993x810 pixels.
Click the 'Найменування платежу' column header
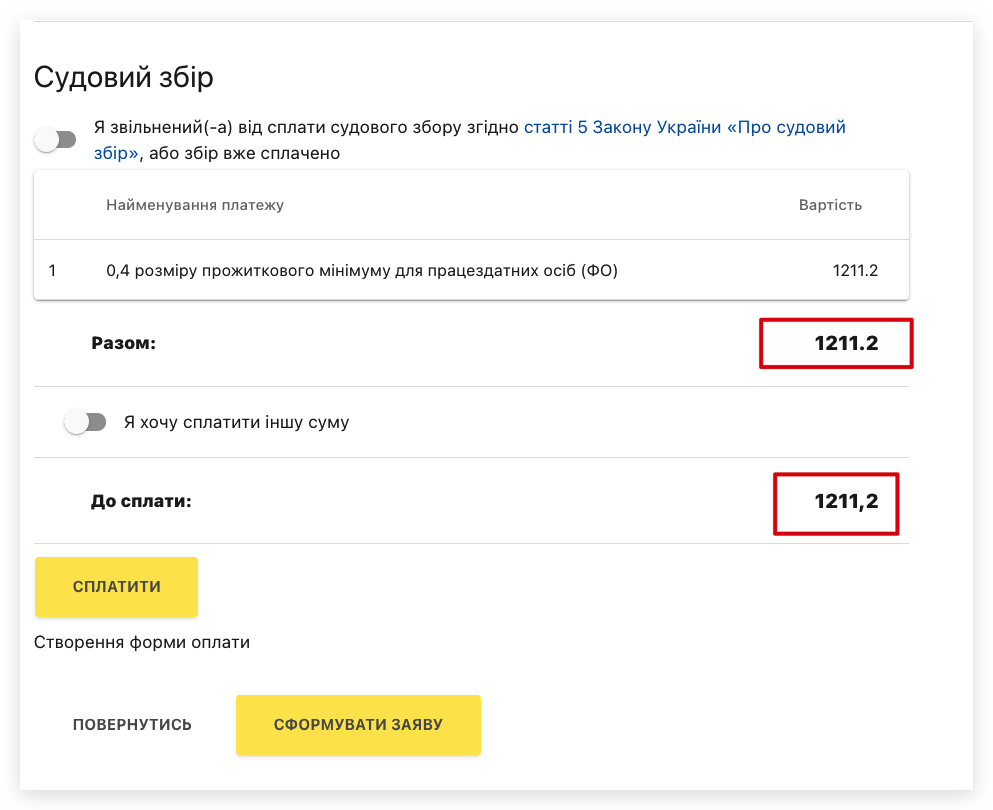click(195, 205)
